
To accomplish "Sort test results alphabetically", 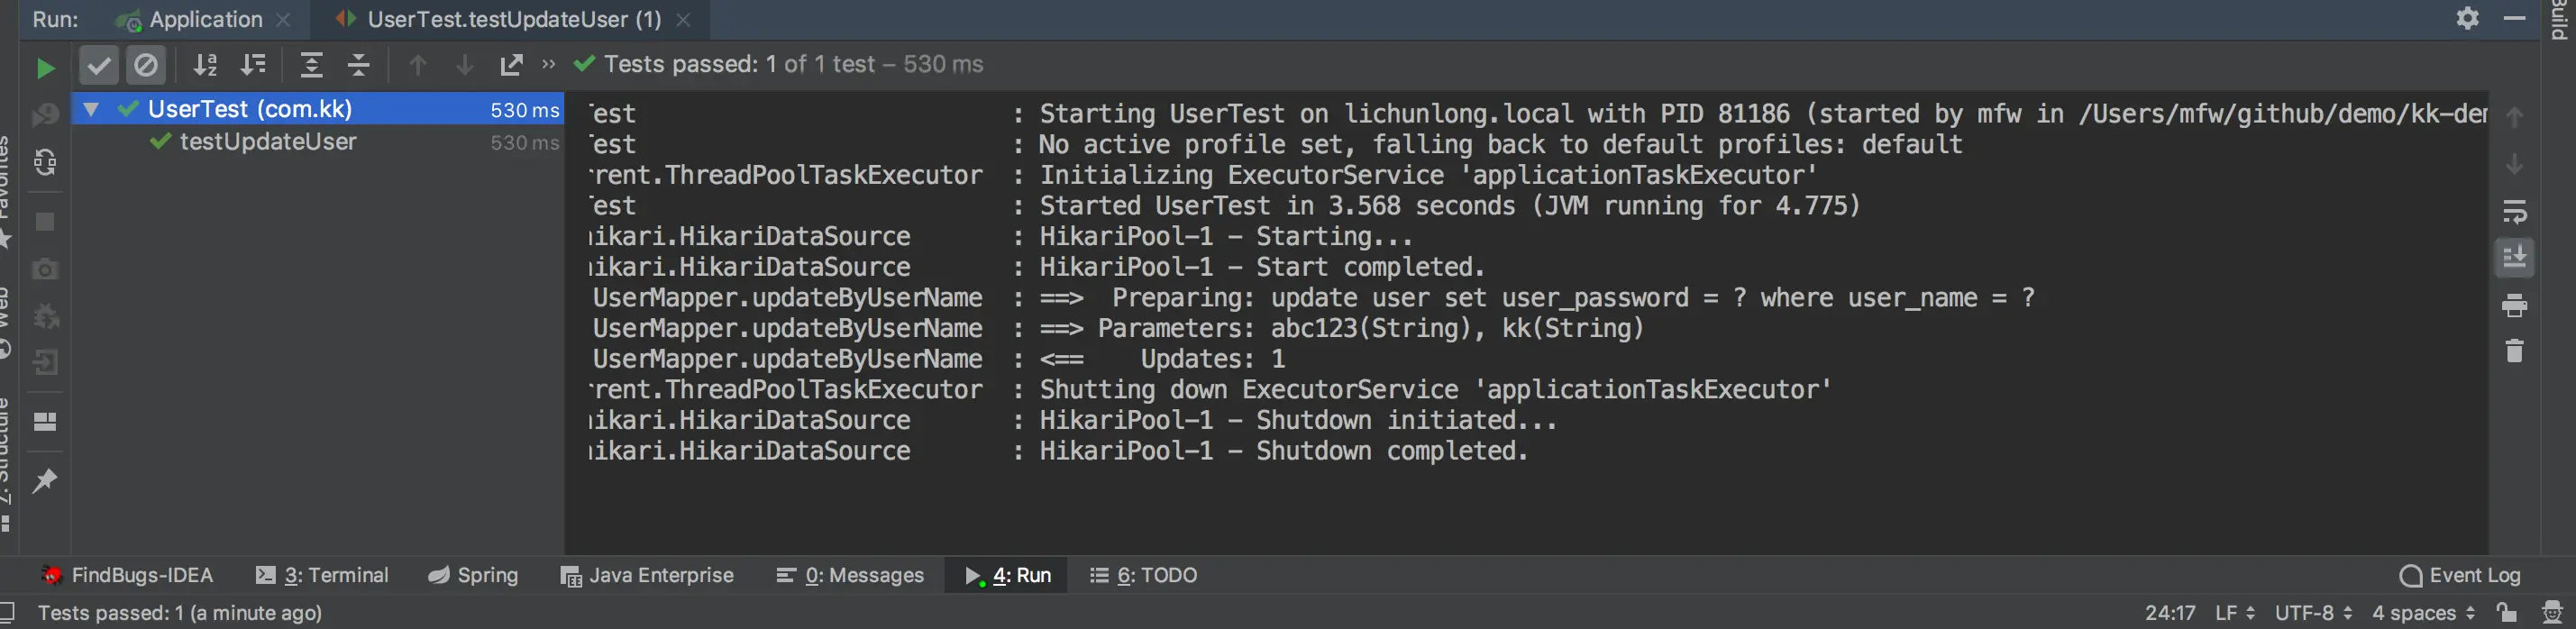I will tap(205, 66).
